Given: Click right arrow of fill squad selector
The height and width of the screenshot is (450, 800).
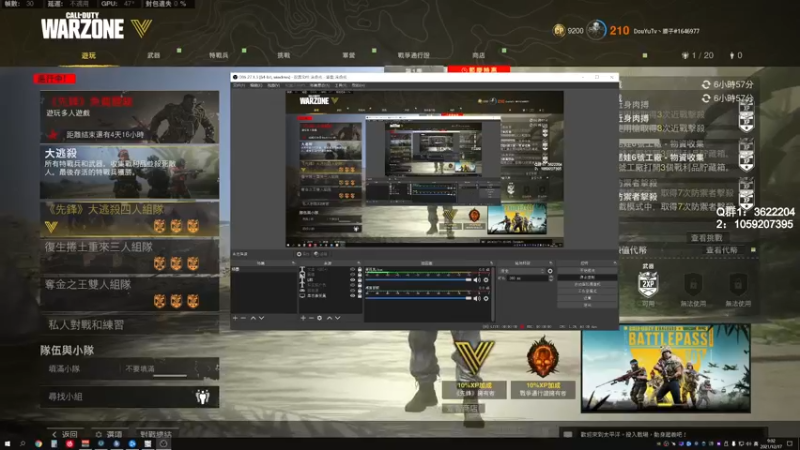Looking at the screenshot, I should [x=209, y=368].
